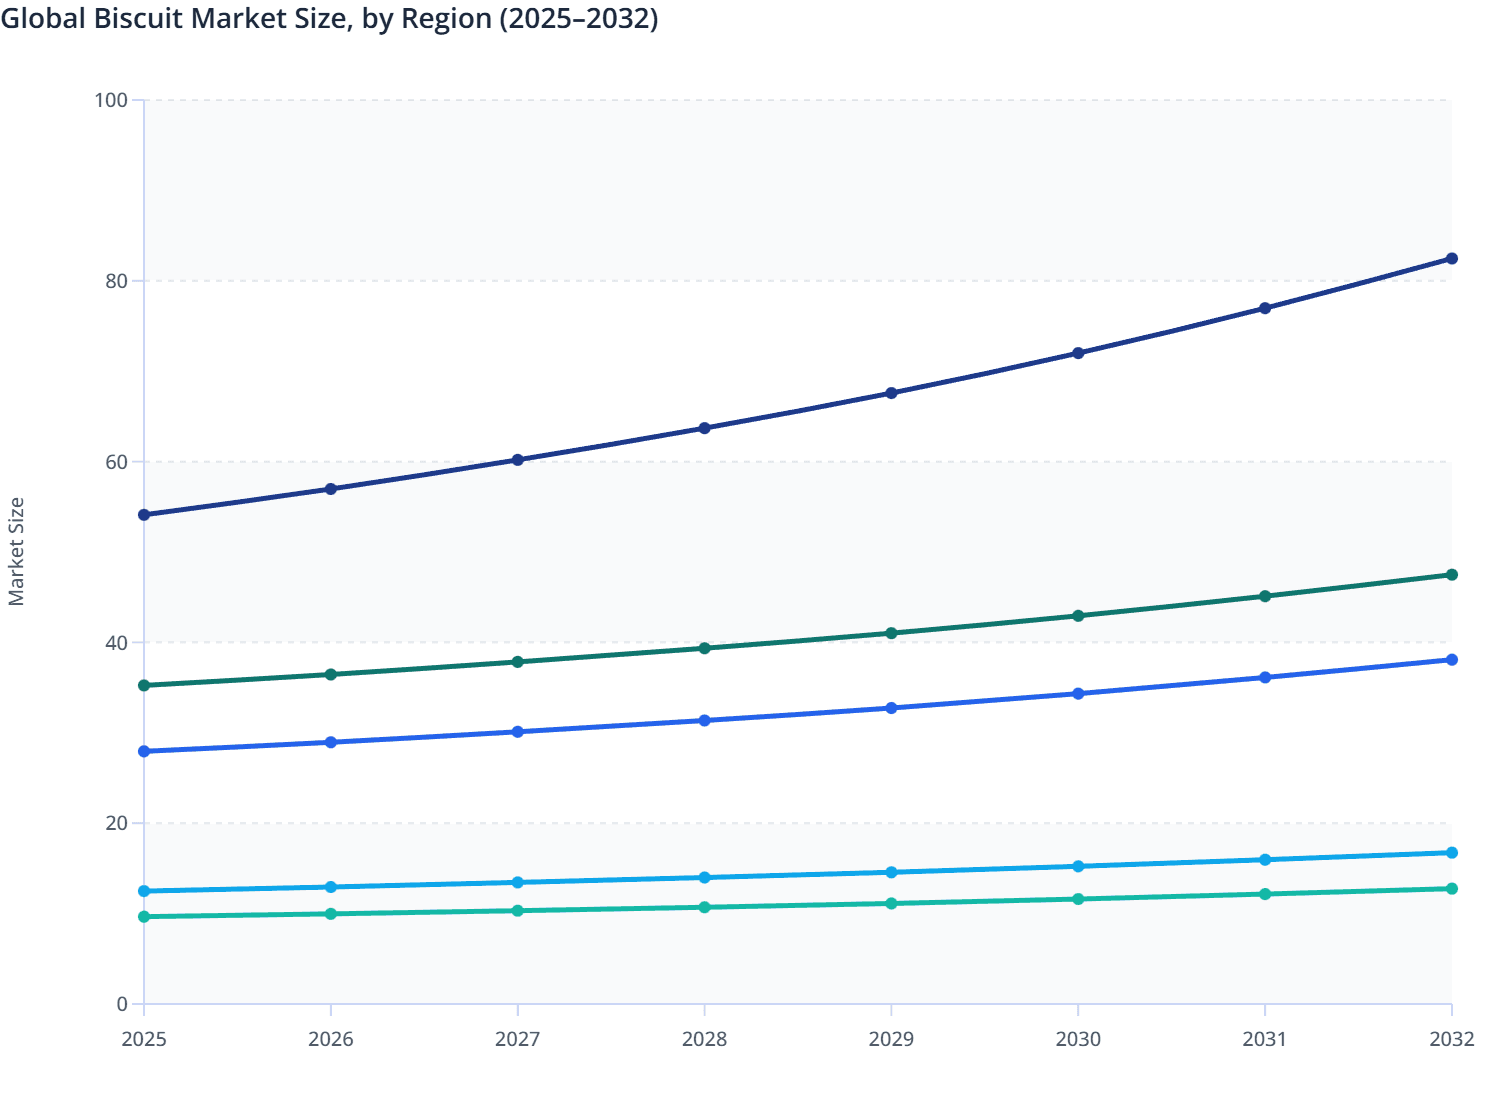Click the 2025 starting point of the navy line
Image resolution: width=1508 pixels, height=1120 pixels.
pos(144,514)
